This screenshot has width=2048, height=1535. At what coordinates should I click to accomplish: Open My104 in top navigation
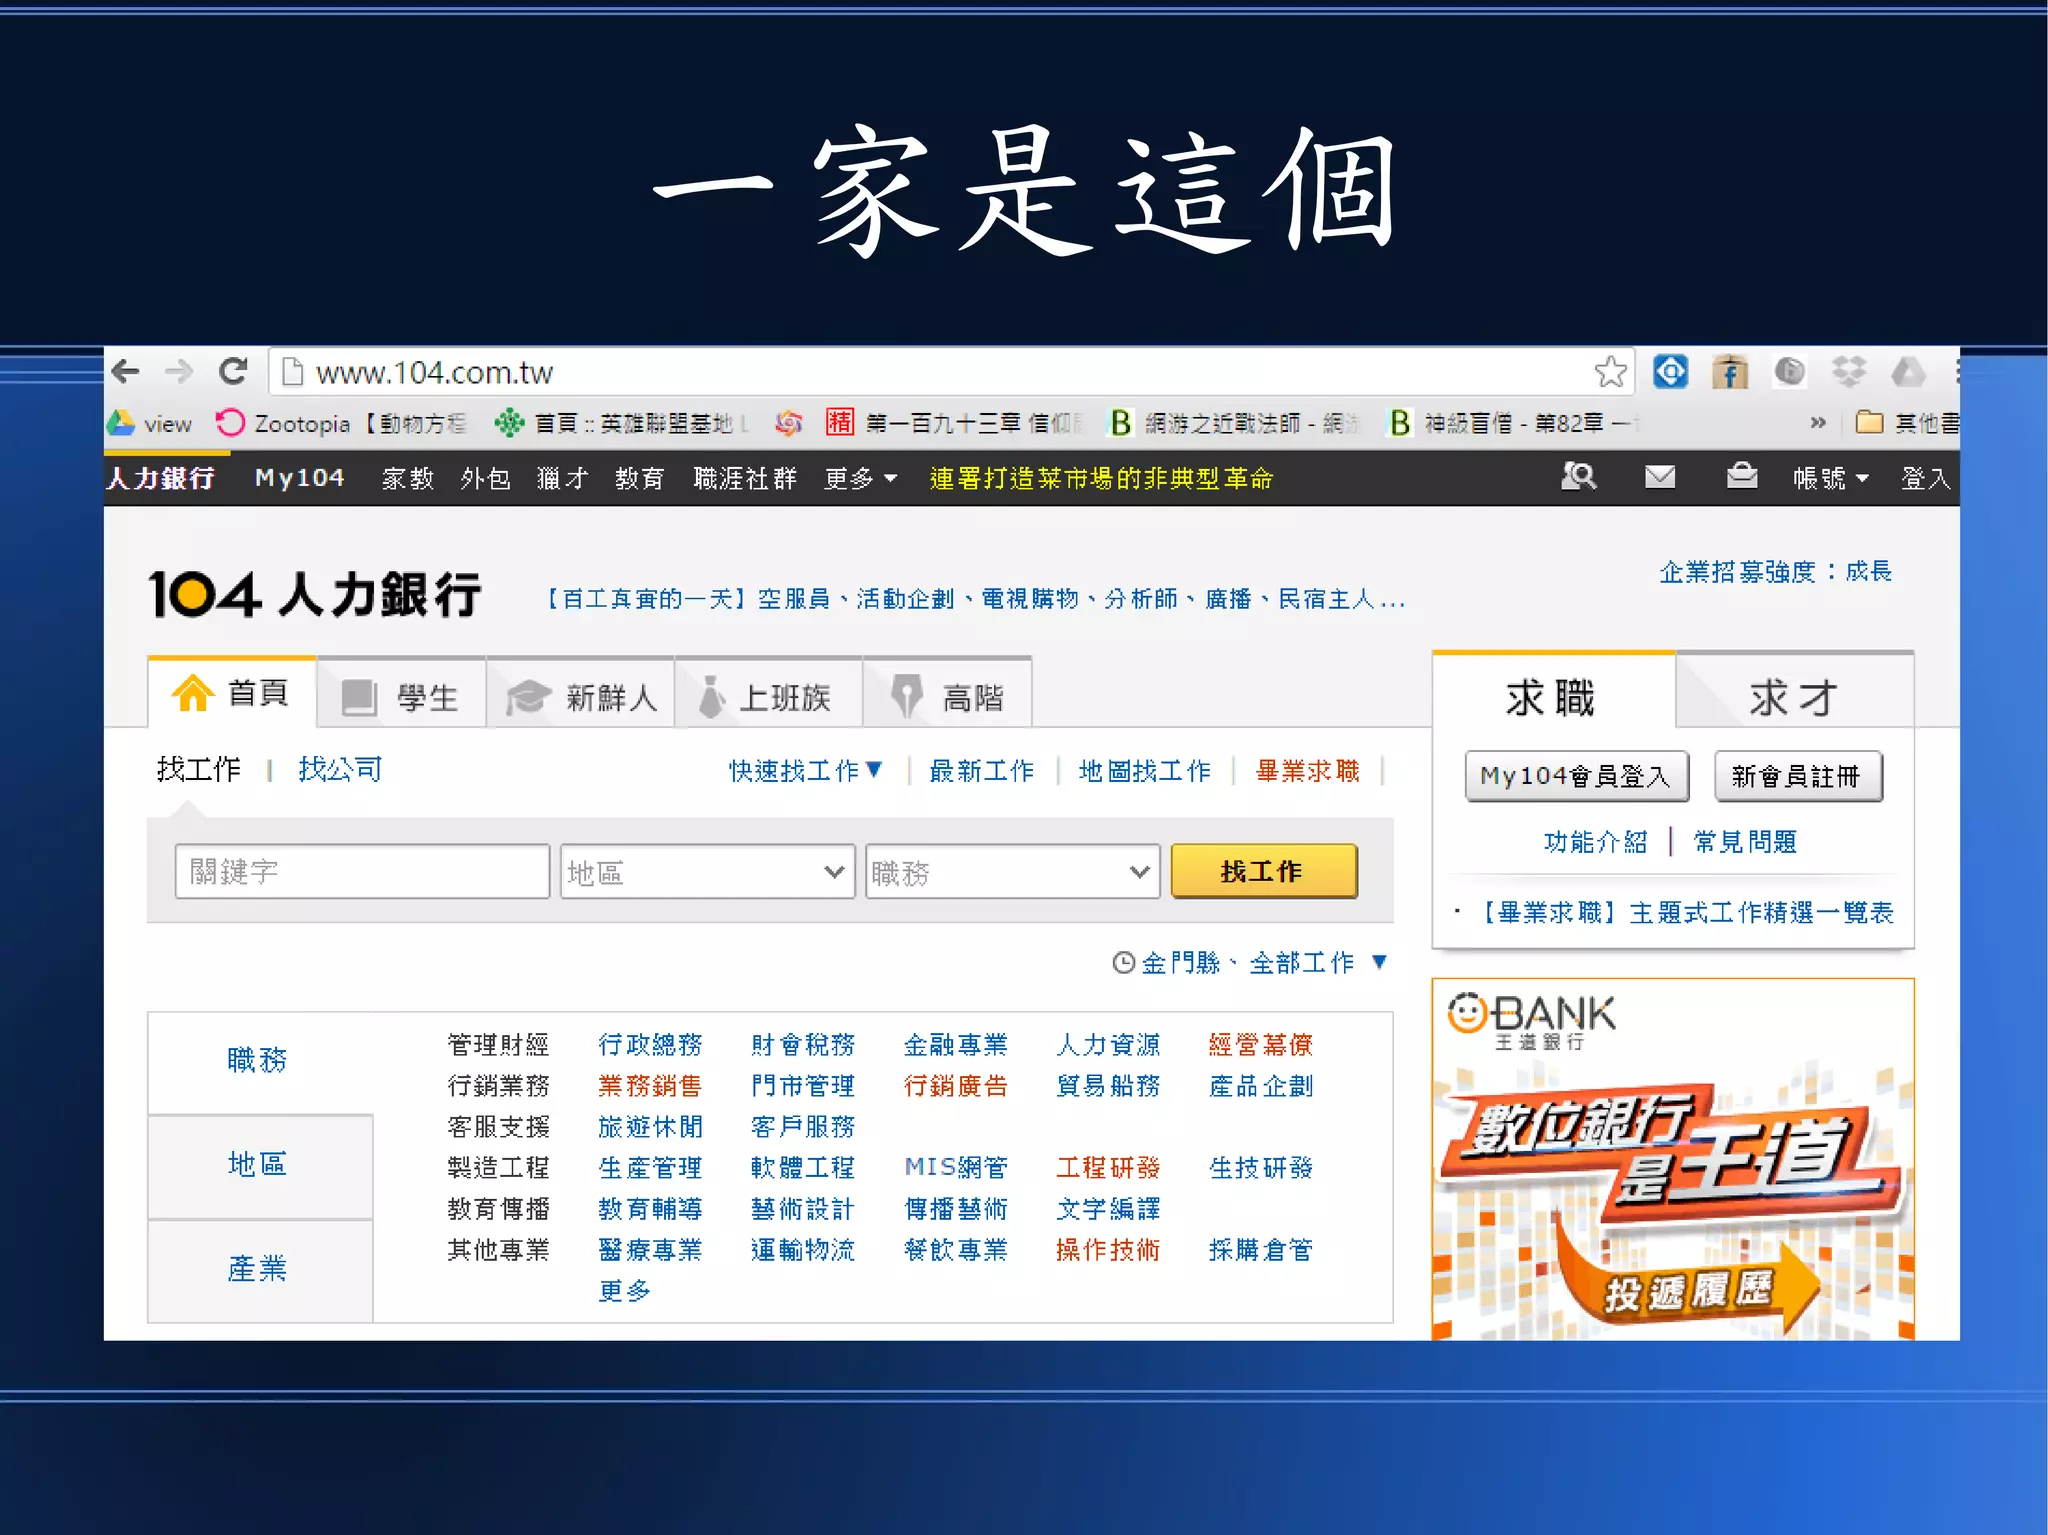pos(299,478)
